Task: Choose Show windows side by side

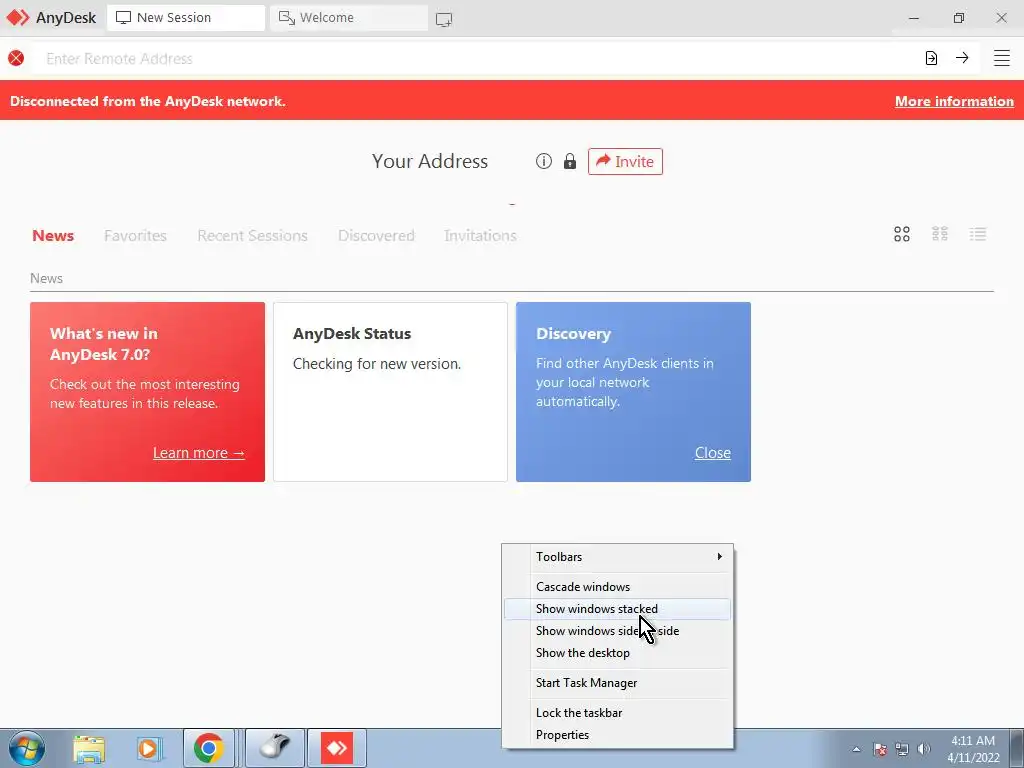Action: [x=617, y=631]
